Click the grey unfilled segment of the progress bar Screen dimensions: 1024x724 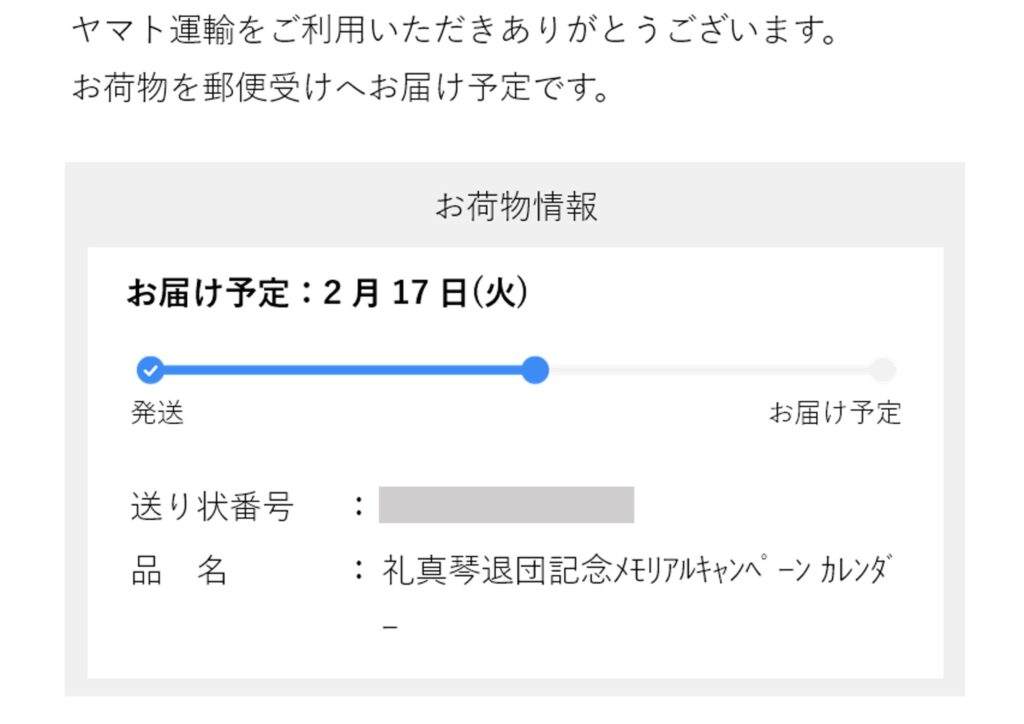(x=710, y=371)
